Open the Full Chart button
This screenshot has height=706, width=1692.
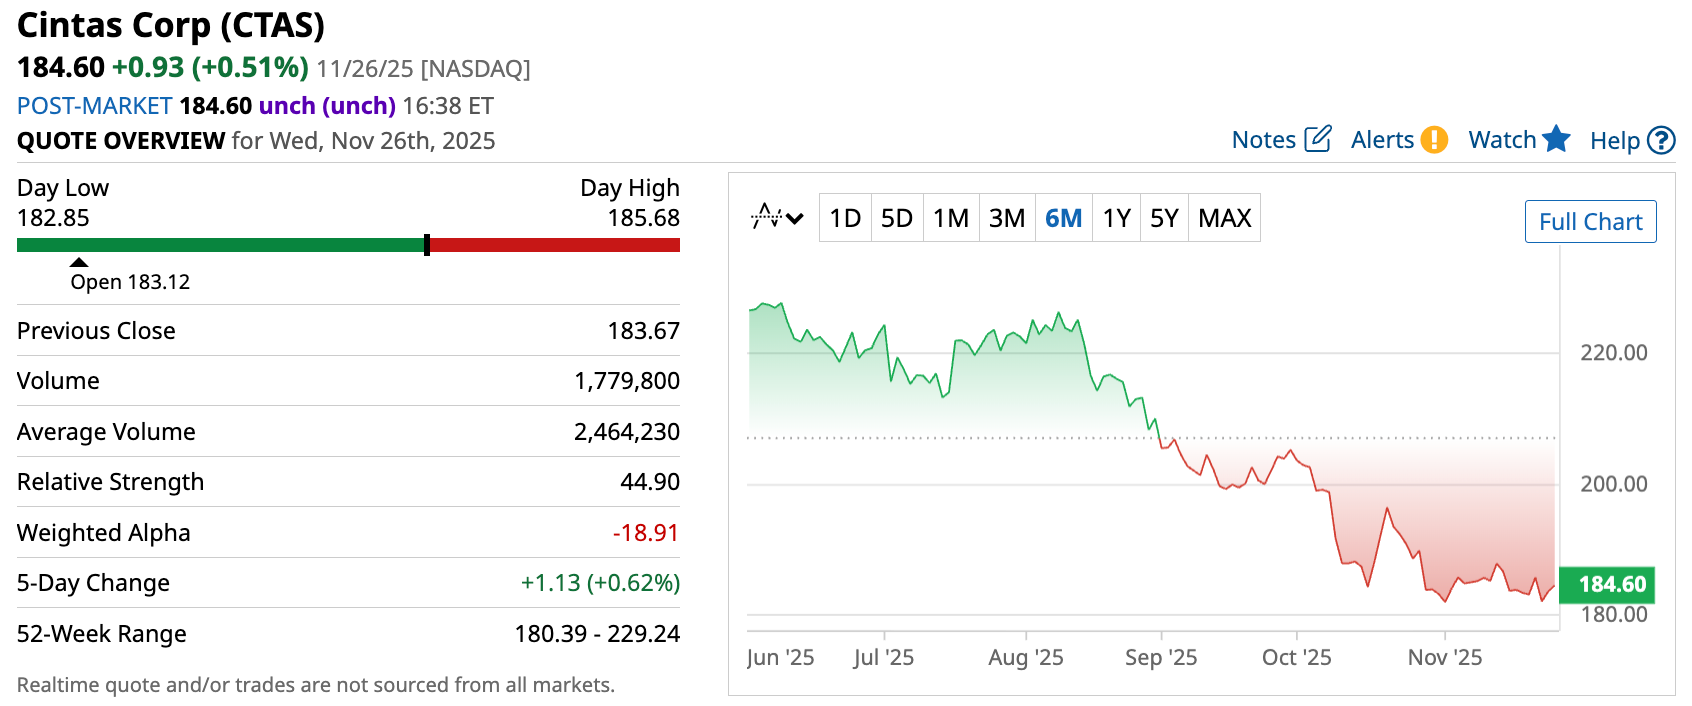coord(1590,222)
